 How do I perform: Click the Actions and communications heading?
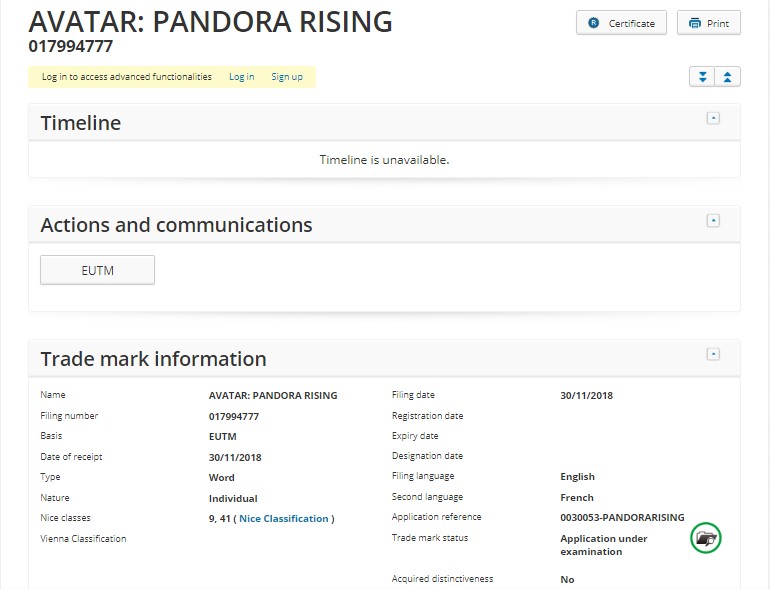(x=176, y=225)
